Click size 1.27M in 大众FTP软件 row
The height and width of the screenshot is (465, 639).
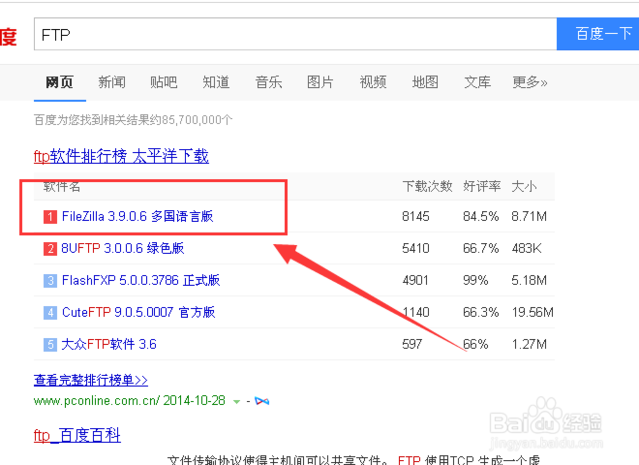click(529, 344)
